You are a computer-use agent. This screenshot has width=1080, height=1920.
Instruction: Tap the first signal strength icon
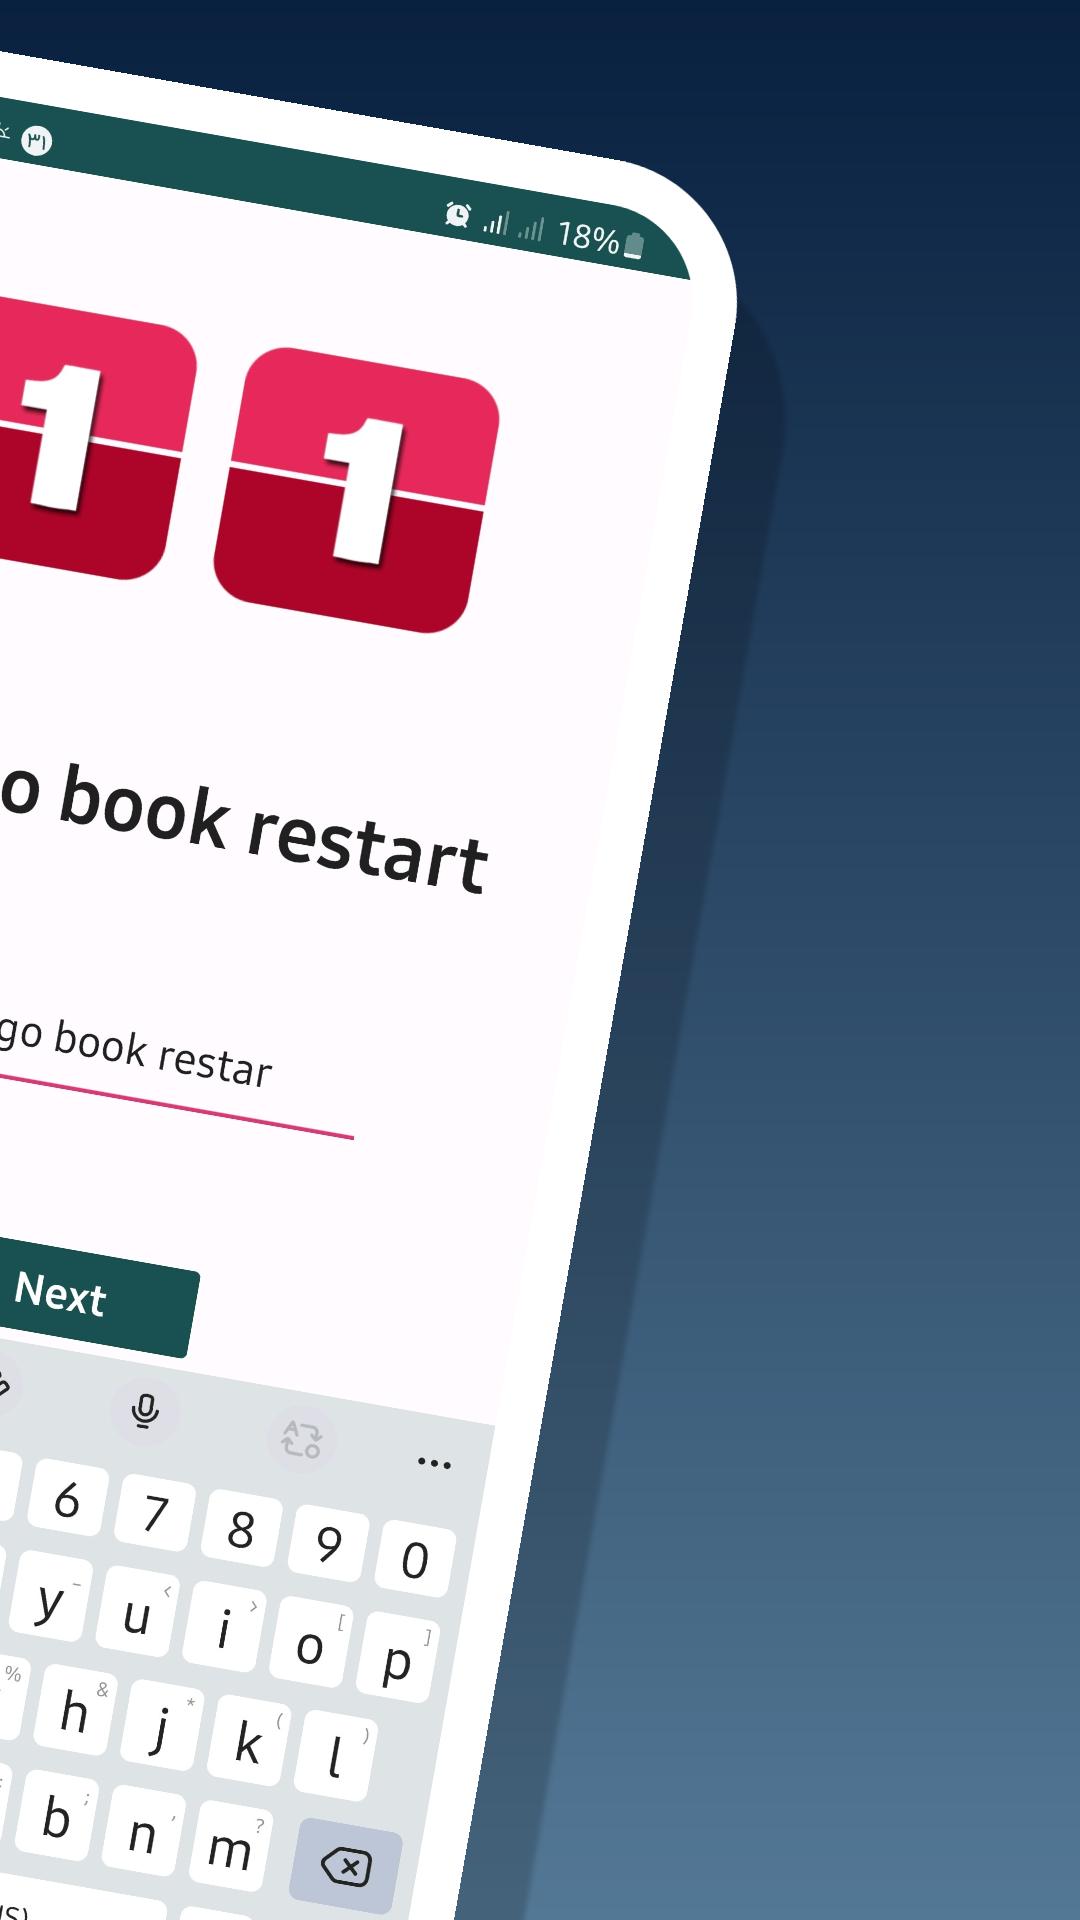point(496,222)
